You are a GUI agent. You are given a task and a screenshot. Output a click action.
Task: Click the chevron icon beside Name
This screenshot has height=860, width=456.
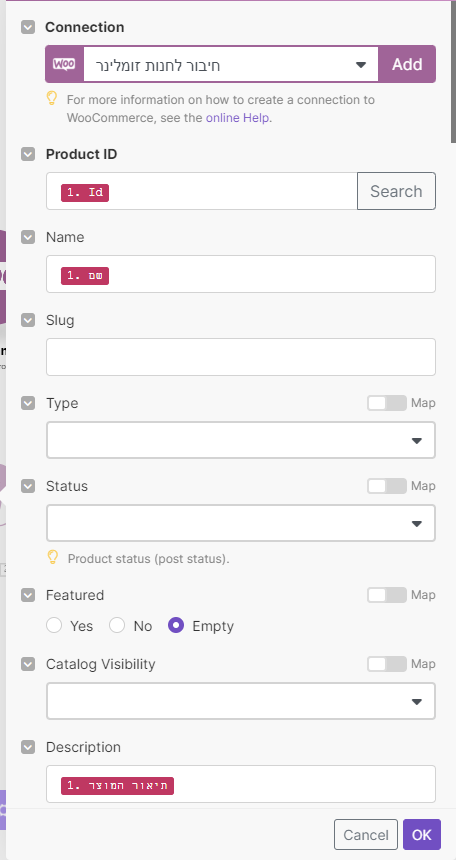pyautogui.click(x=28, y=237)
